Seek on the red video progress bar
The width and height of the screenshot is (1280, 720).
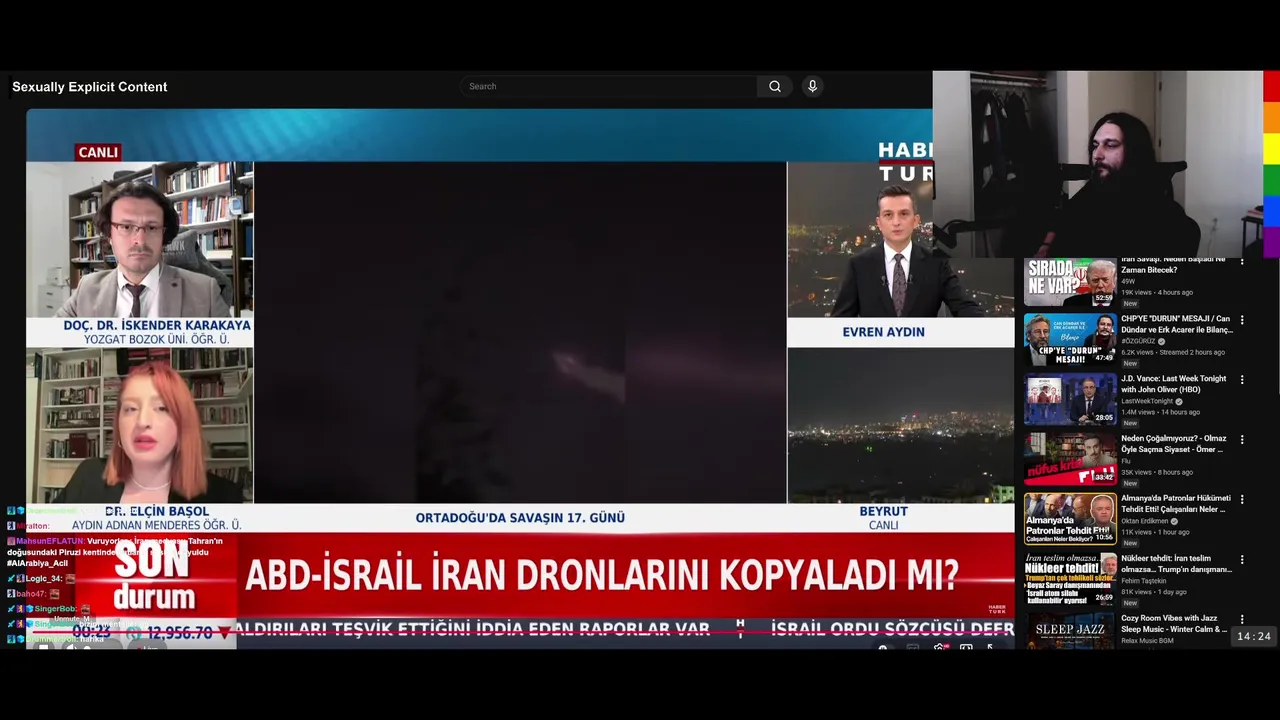click(520, 632)
